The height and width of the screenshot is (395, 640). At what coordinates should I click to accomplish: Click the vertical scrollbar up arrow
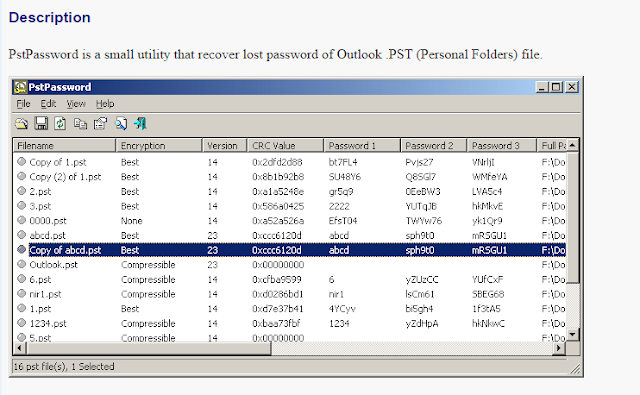[x=573, y=145]
